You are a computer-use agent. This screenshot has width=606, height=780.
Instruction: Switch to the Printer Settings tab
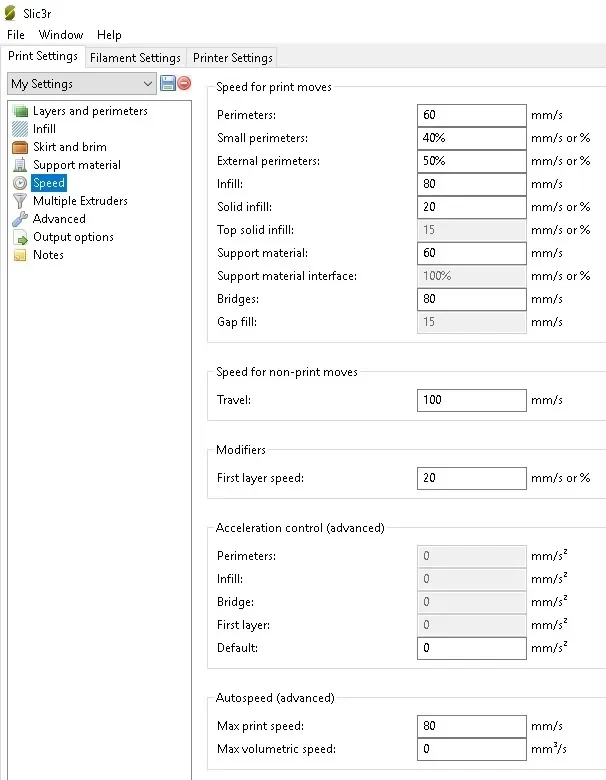(x=233, y=58)
